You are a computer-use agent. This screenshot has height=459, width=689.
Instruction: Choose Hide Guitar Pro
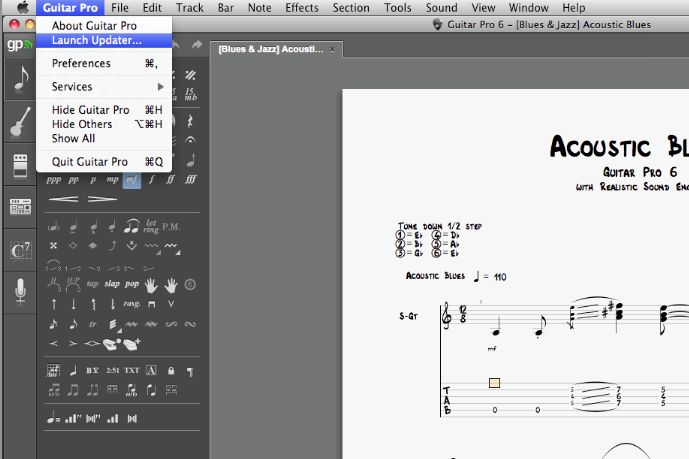click(104, 110)
